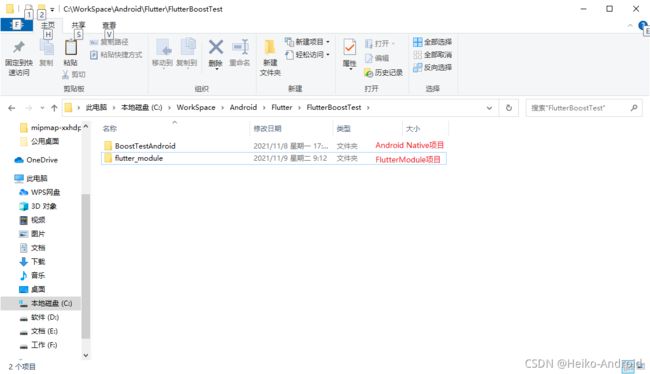This screenshot has height=374, width=650.
Task: Click Flutter in the breadcrumb path
Action: pos(282,107)
